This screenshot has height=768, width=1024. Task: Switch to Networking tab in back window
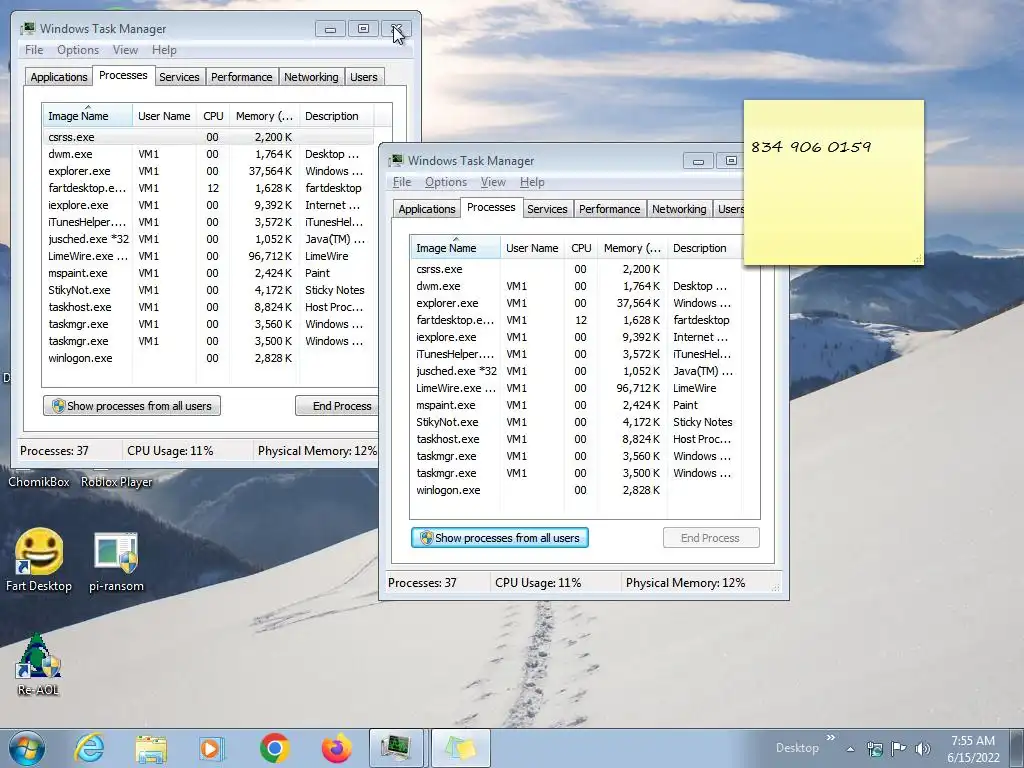[311, 77]
